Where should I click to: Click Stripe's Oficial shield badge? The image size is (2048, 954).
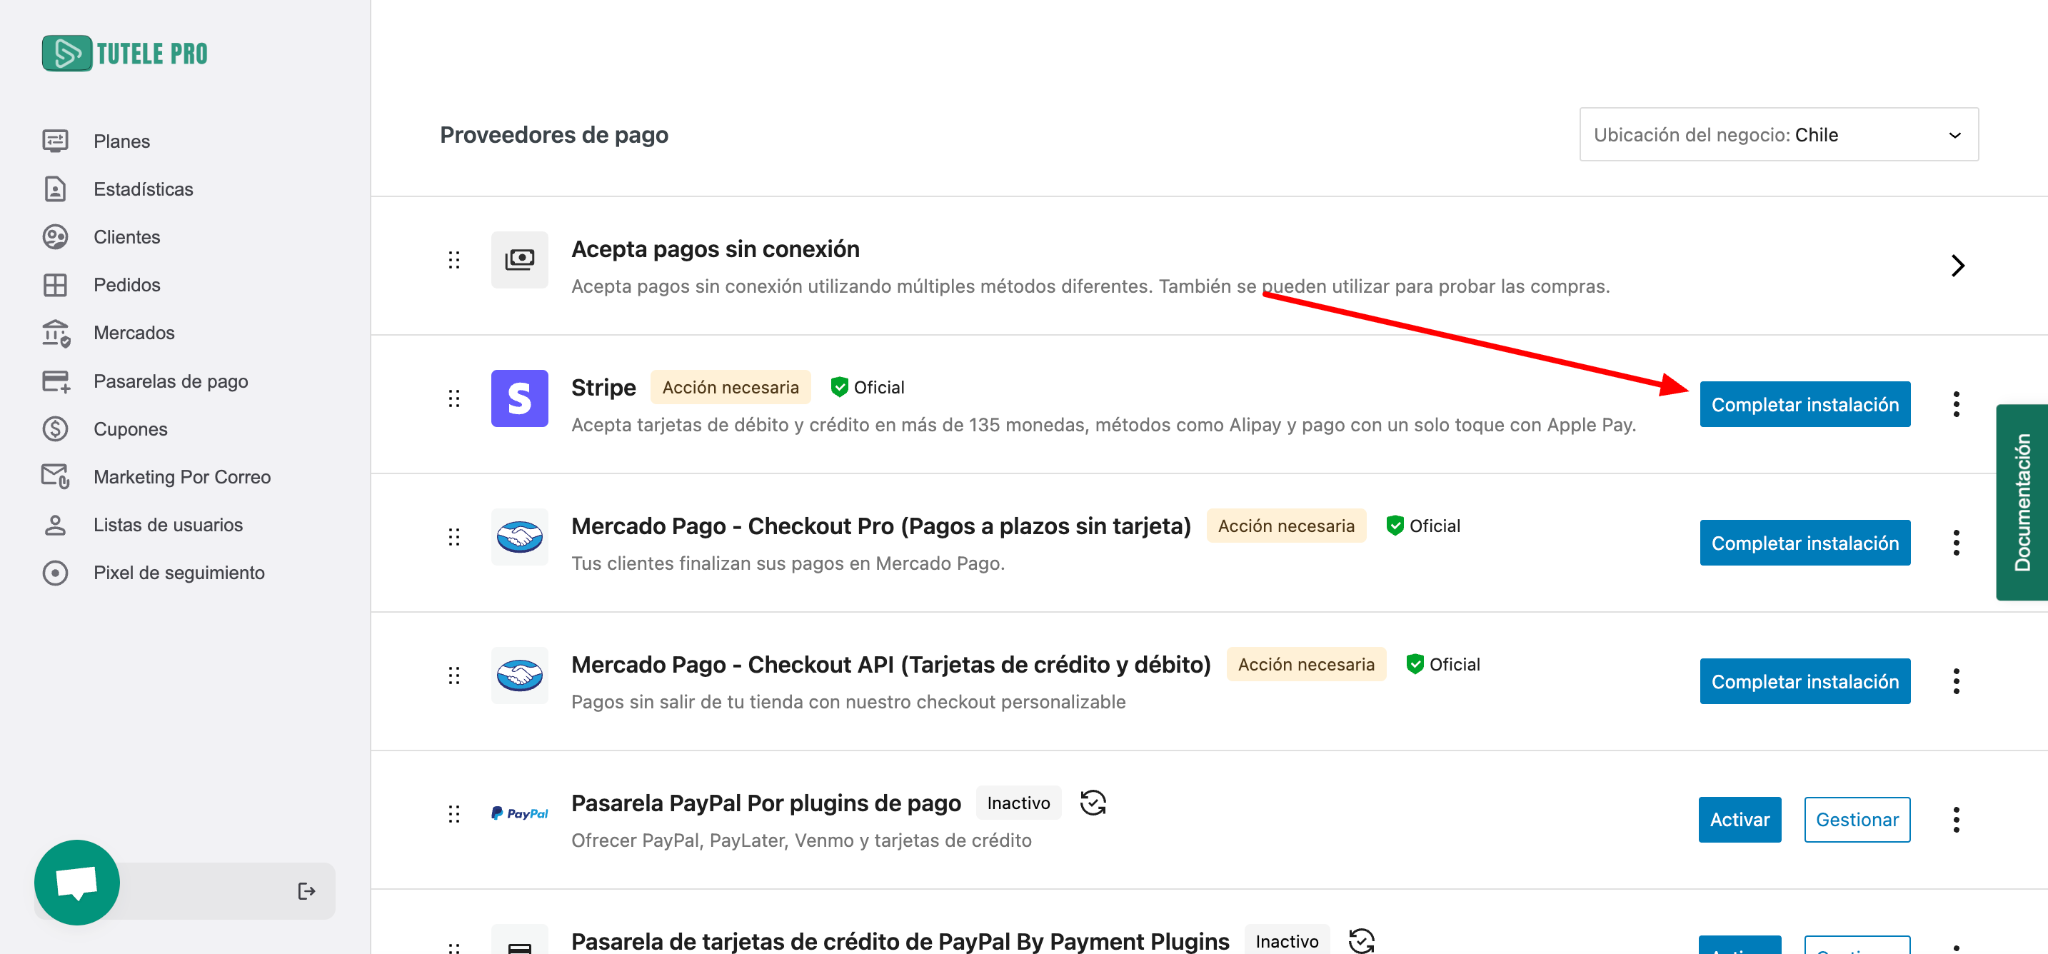click(867, 388)
